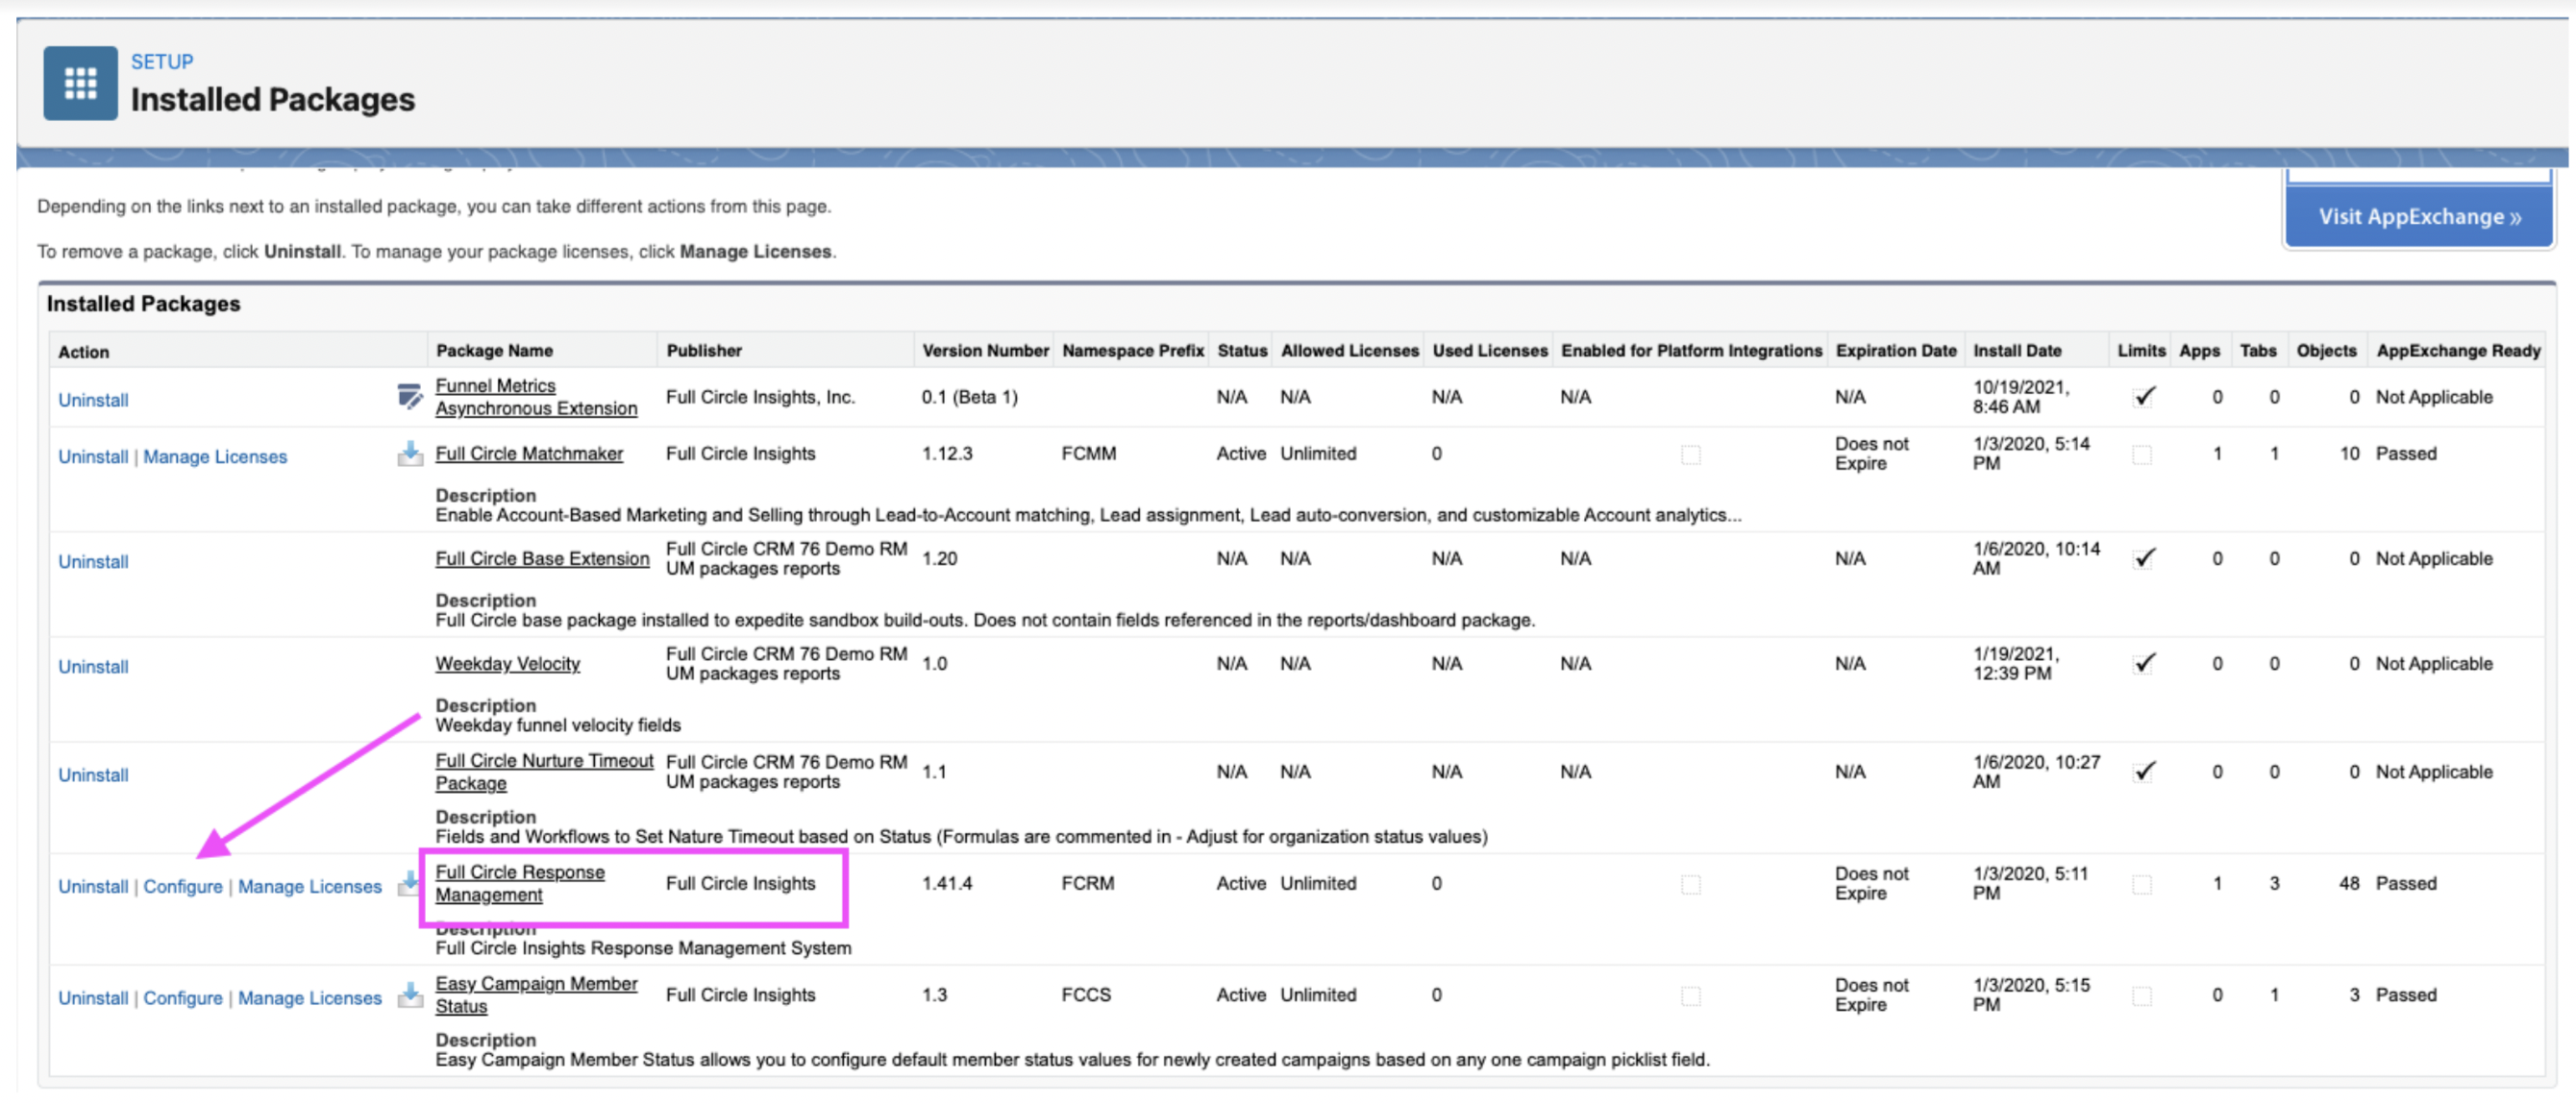This screenshot has width=2576, height=1105.
Task: Open Manage Licenses for Full Circle Matchmaker
Action: [215, 457]
